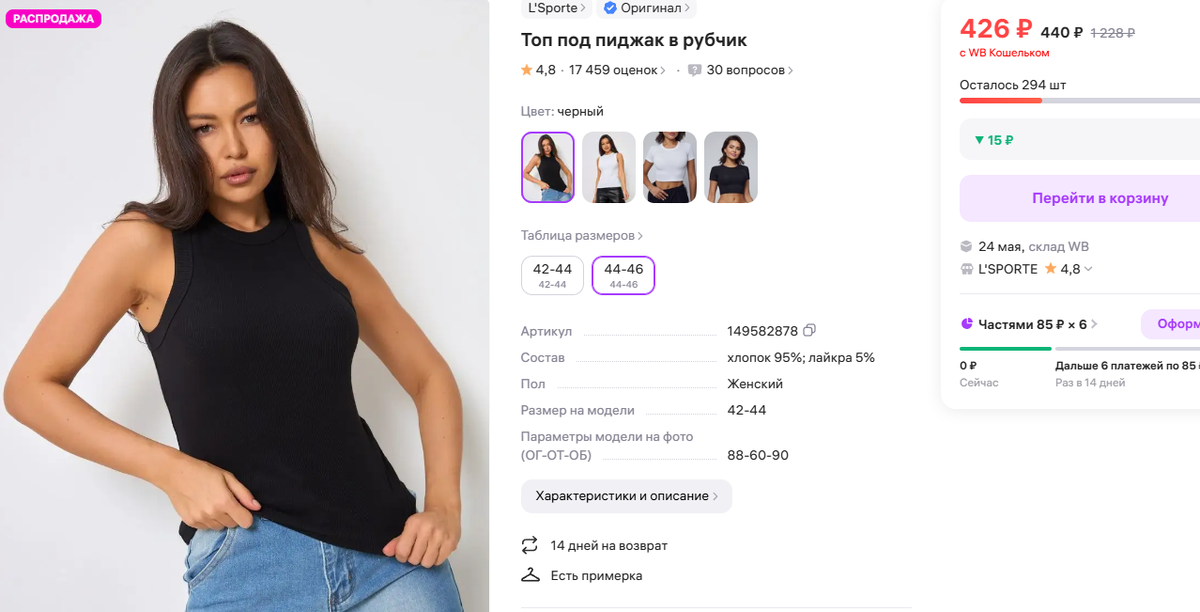Click the store icon next to L'SPORTE
This screenshot has width=1200, height=612.
[966, 268]
